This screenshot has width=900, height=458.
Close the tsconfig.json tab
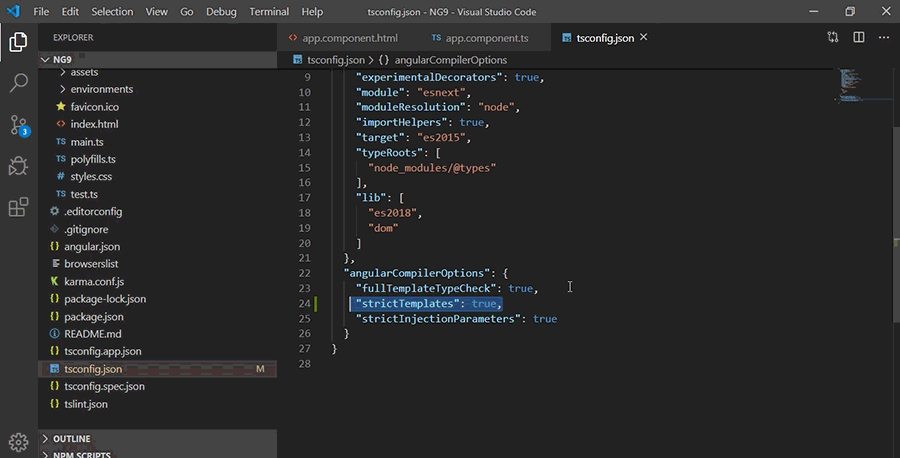644,38
